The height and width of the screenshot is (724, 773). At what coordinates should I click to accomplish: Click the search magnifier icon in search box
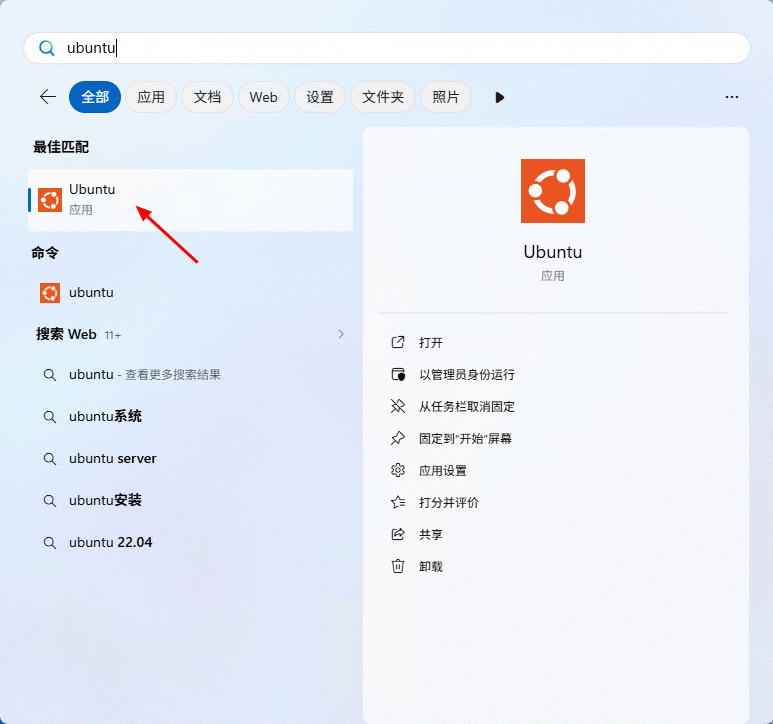[47, 48]
